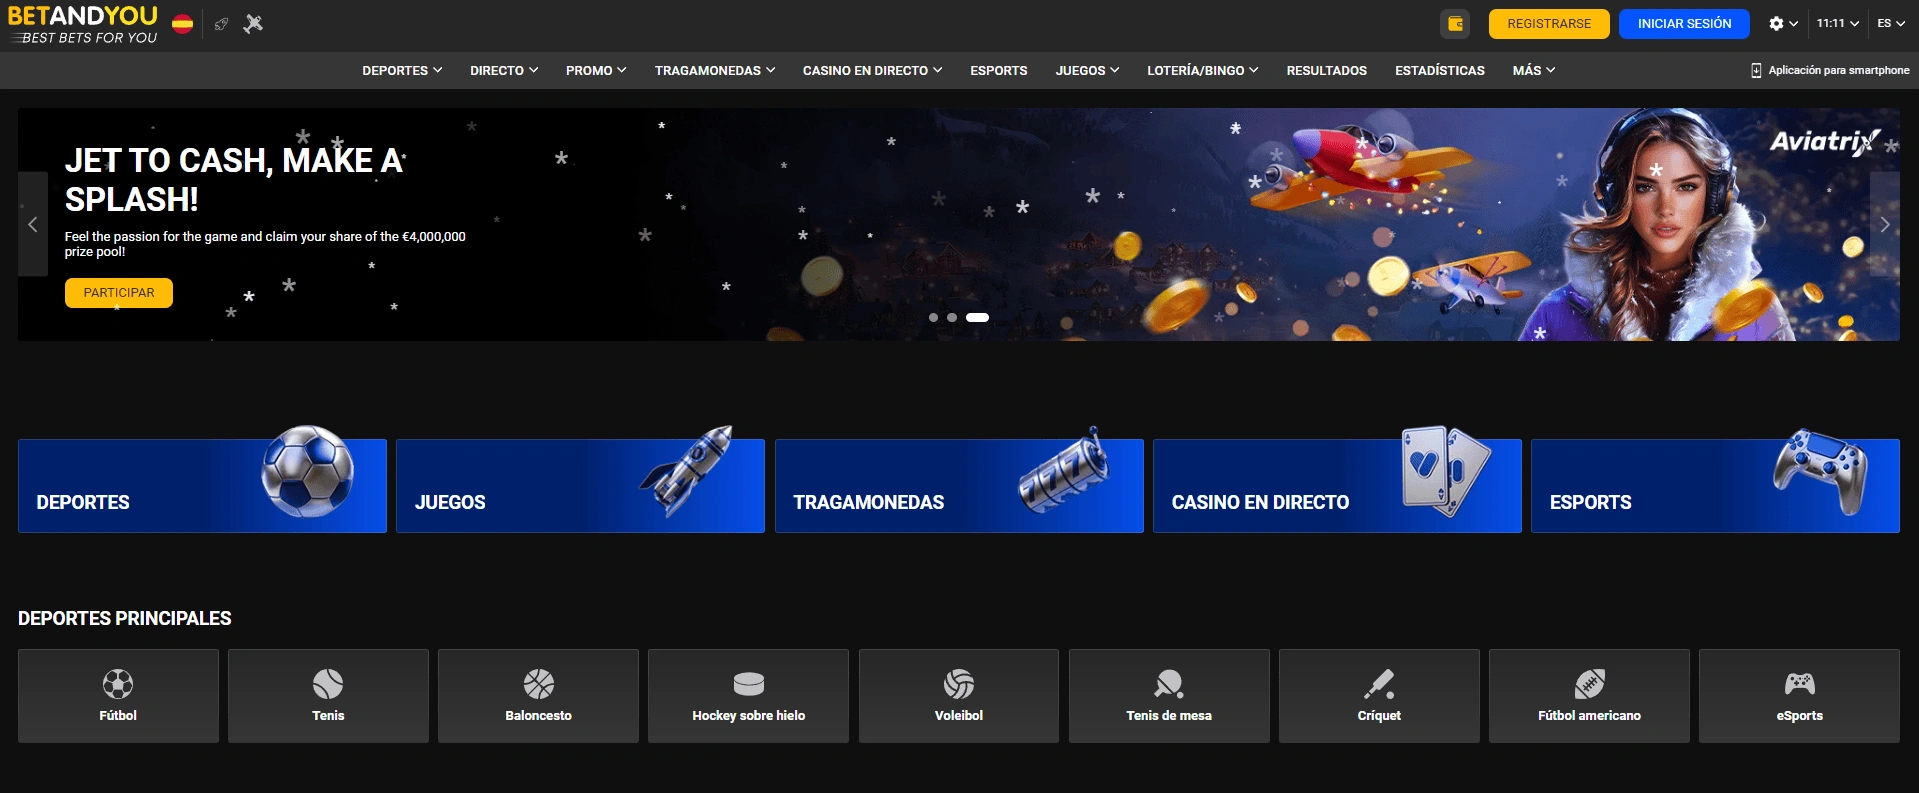Open the ESTADÍSTICAS nav item
This screenshot has height=793, width=1919.
tap(1440, 71)
